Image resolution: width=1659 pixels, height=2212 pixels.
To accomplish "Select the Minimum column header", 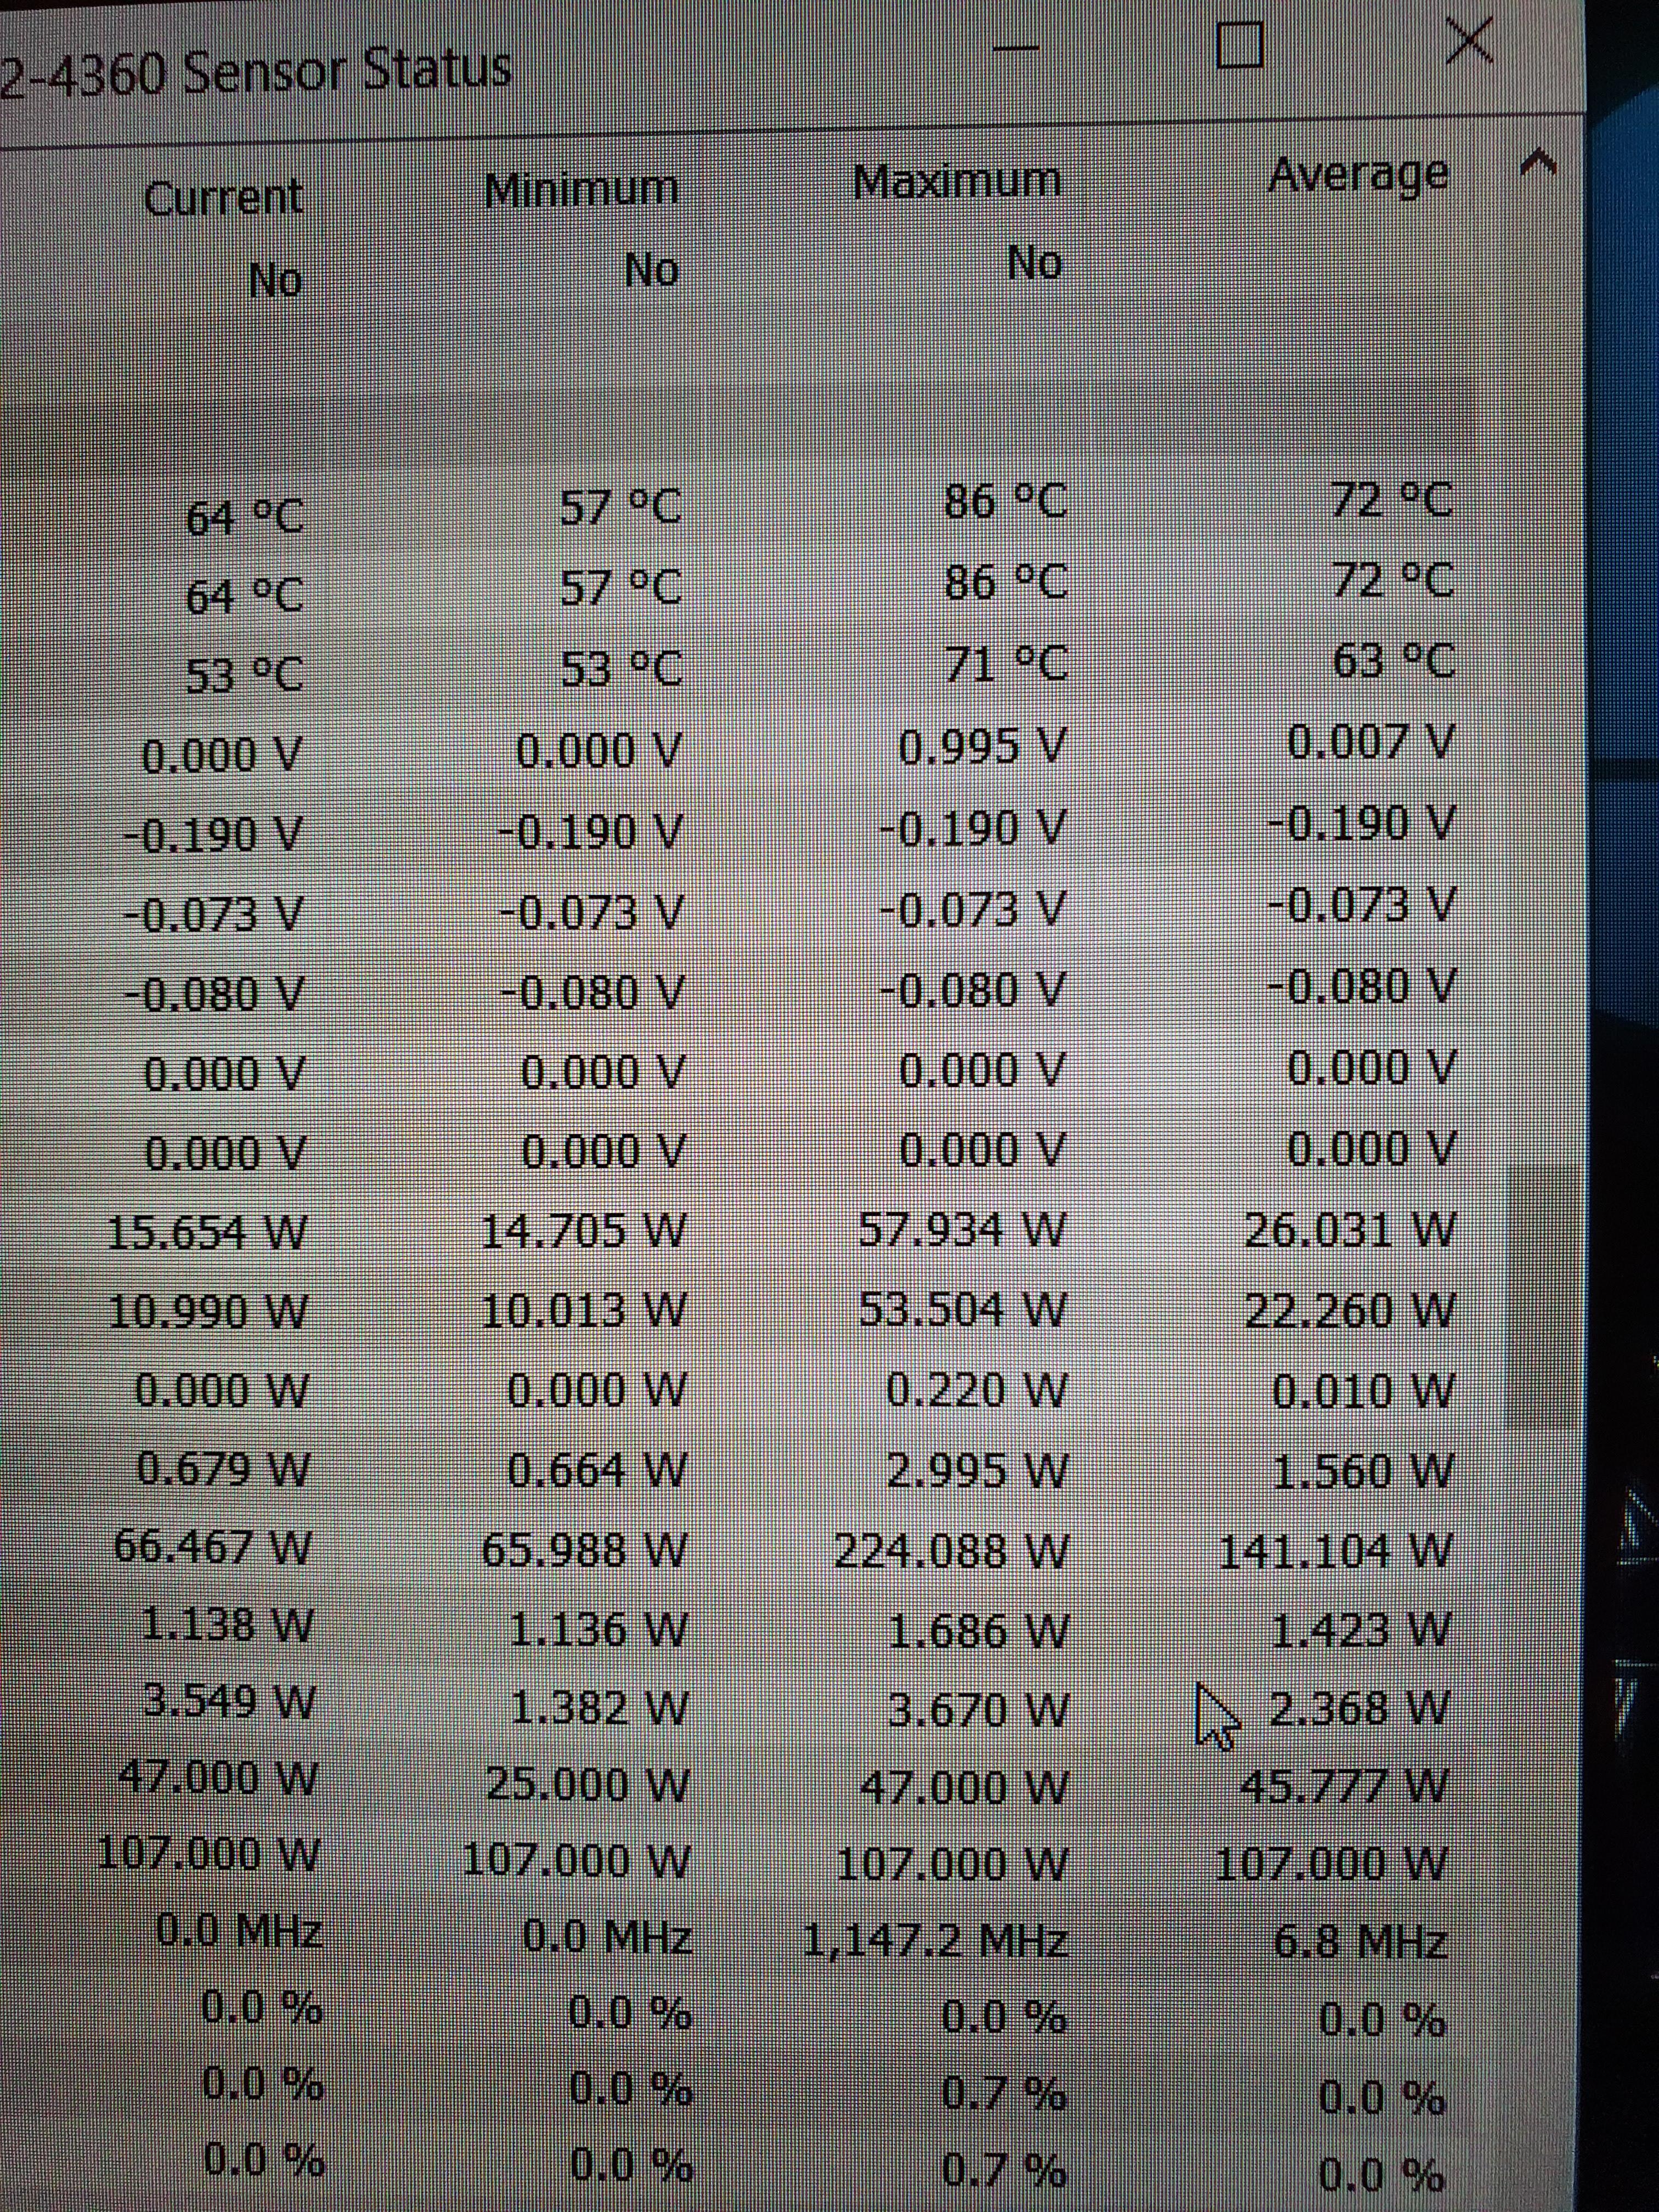I will click(x=581, y=188).
